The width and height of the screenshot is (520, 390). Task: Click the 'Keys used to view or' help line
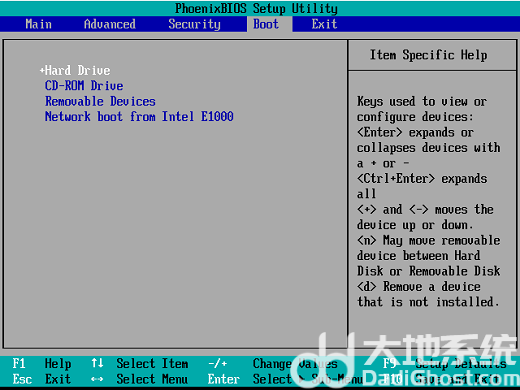(x=422, y=101)
